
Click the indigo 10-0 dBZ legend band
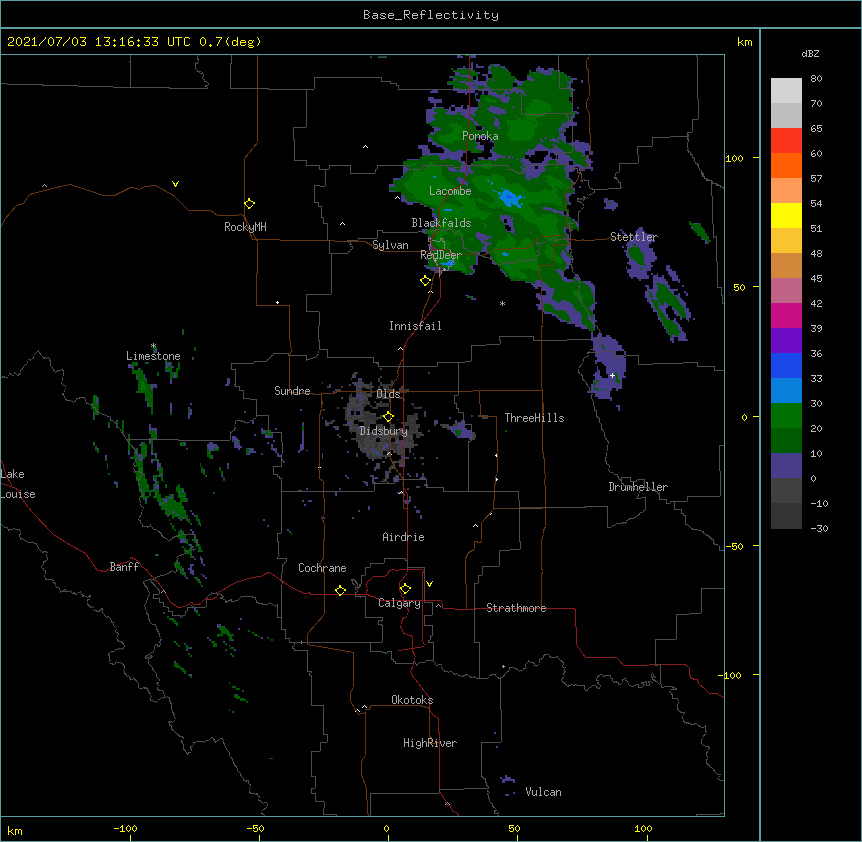(x=786, y=466)
